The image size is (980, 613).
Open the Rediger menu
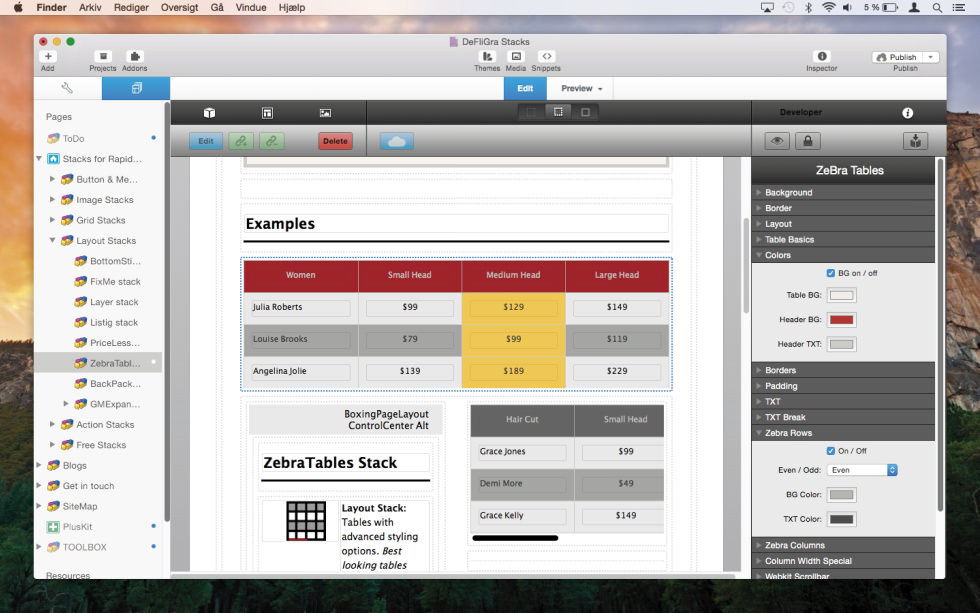tap(131, 7)
